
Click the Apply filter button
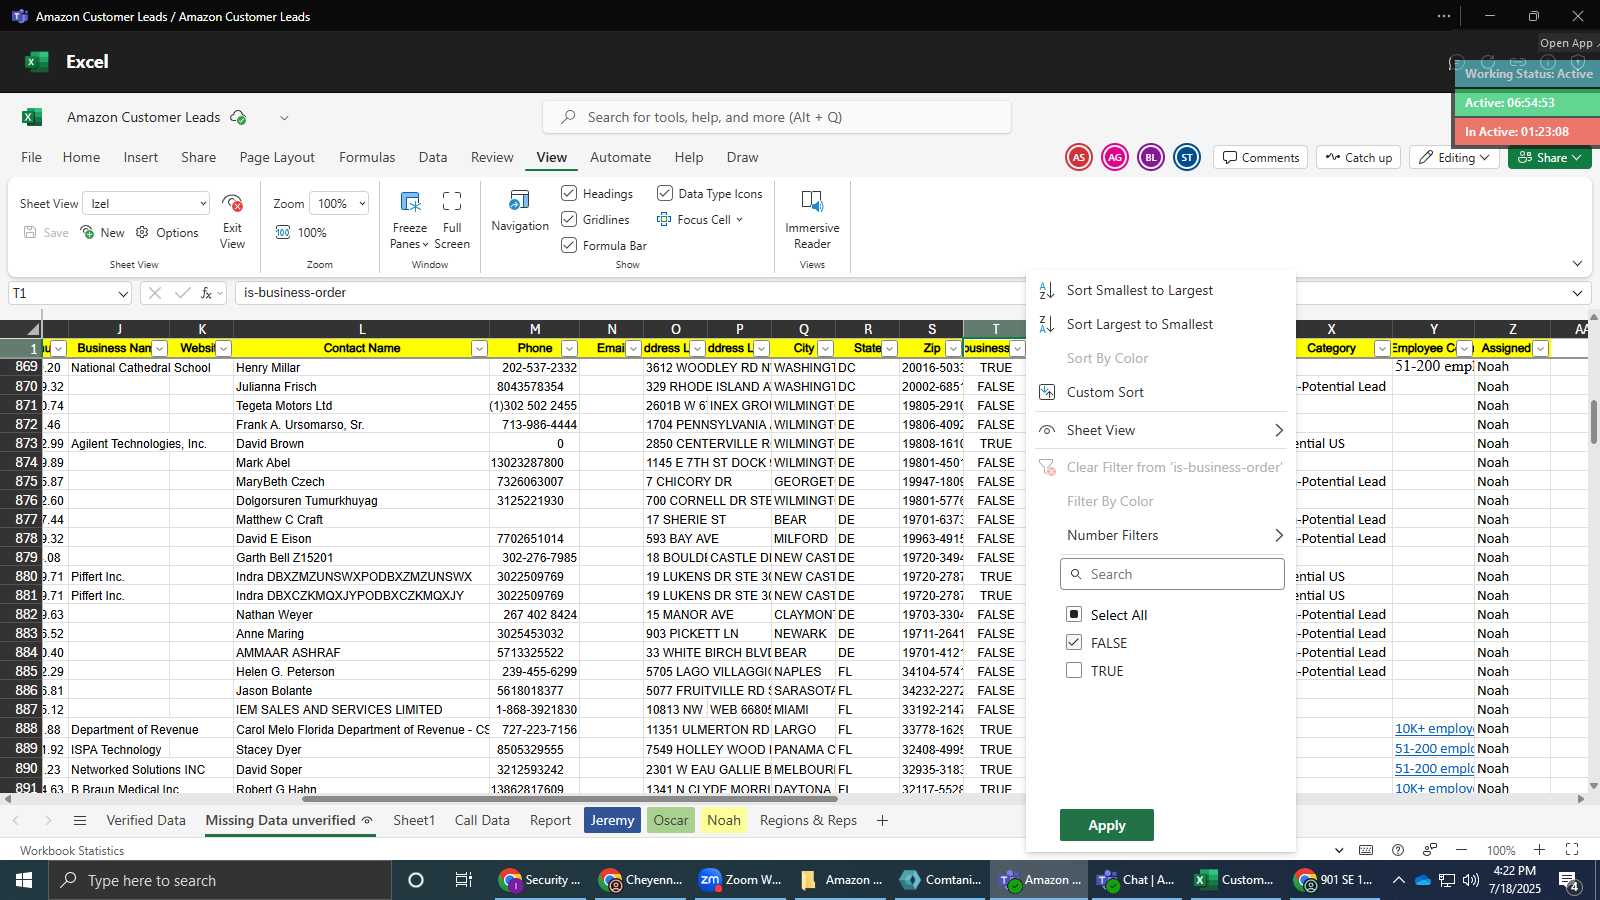click(1107, 825)
